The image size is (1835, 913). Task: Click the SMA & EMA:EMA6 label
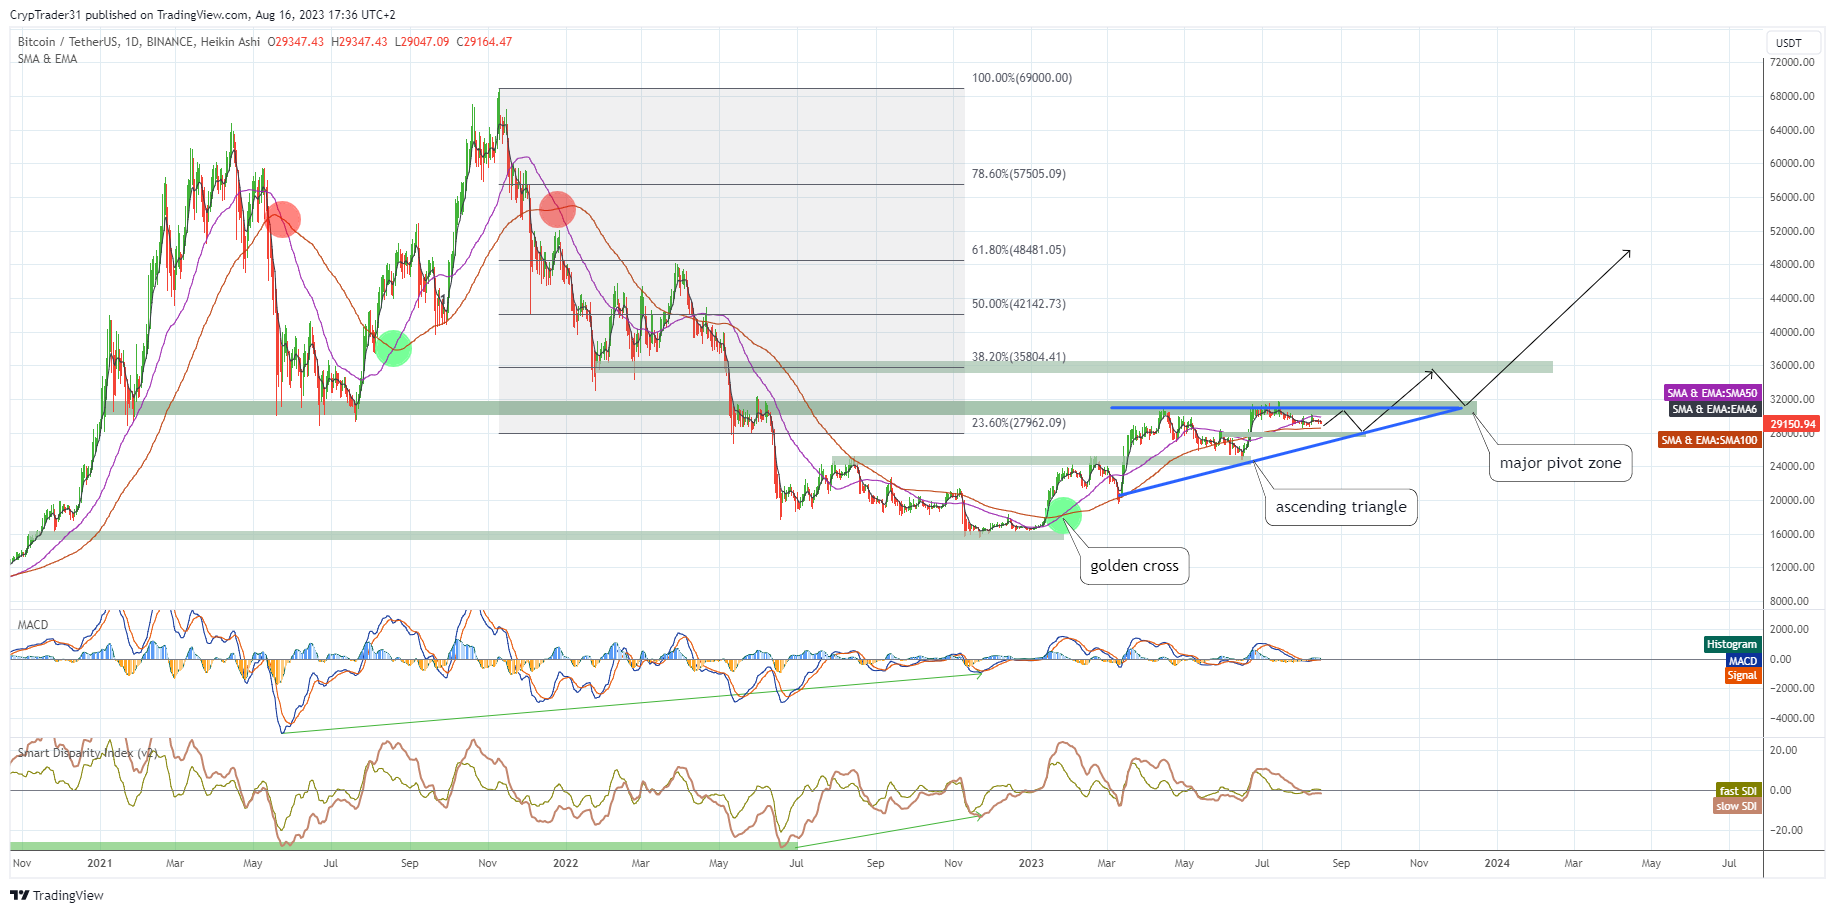(x=1715, y=409)
